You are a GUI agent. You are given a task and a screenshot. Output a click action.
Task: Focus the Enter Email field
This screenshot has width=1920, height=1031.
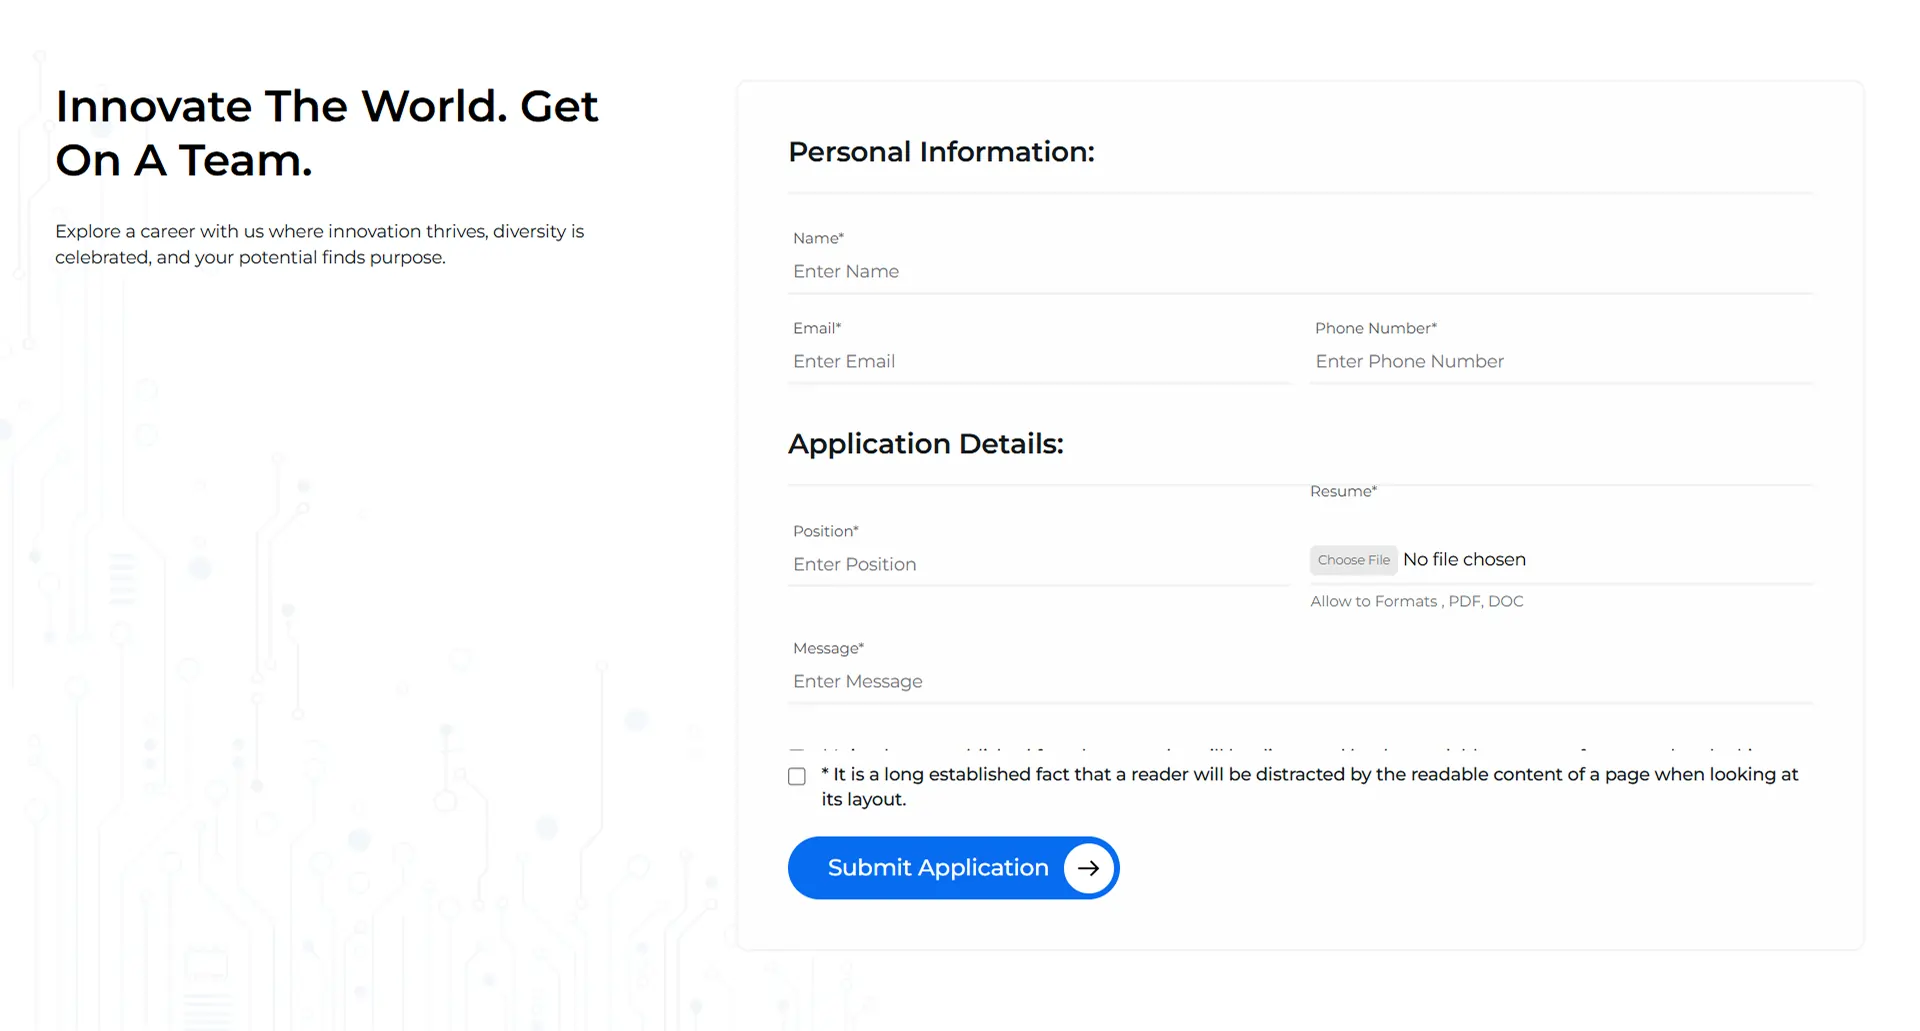click(1000, 361)
